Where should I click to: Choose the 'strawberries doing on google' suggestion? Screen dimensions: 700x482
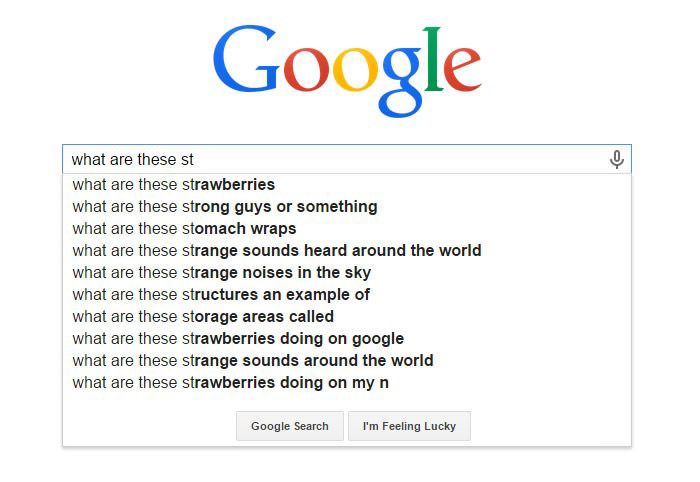[x=346, y=339]
